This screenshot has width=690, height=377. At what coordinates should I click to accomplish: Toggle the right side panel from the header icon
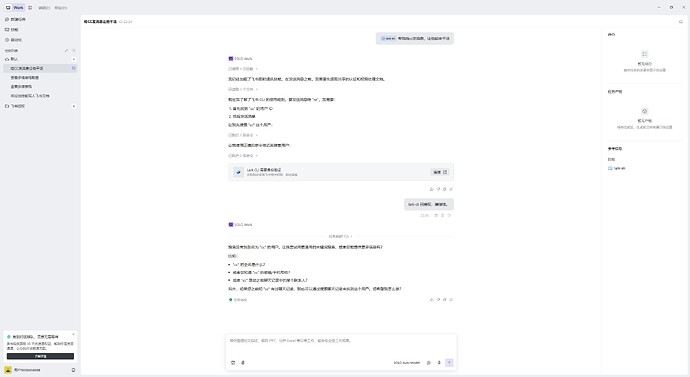point(681,22)
